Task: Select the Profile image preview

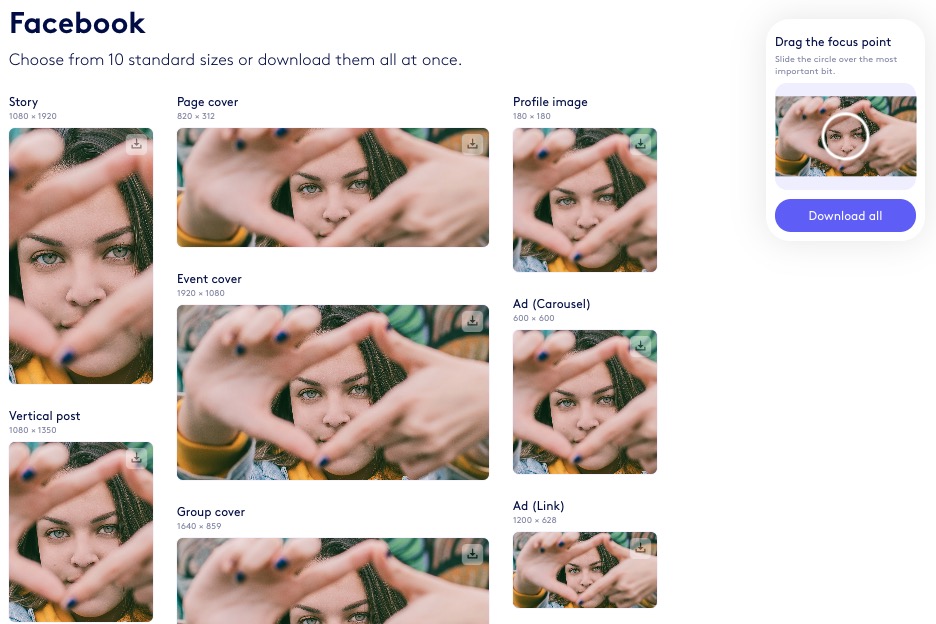Action: pyautogui.click(x=584, y=200)
